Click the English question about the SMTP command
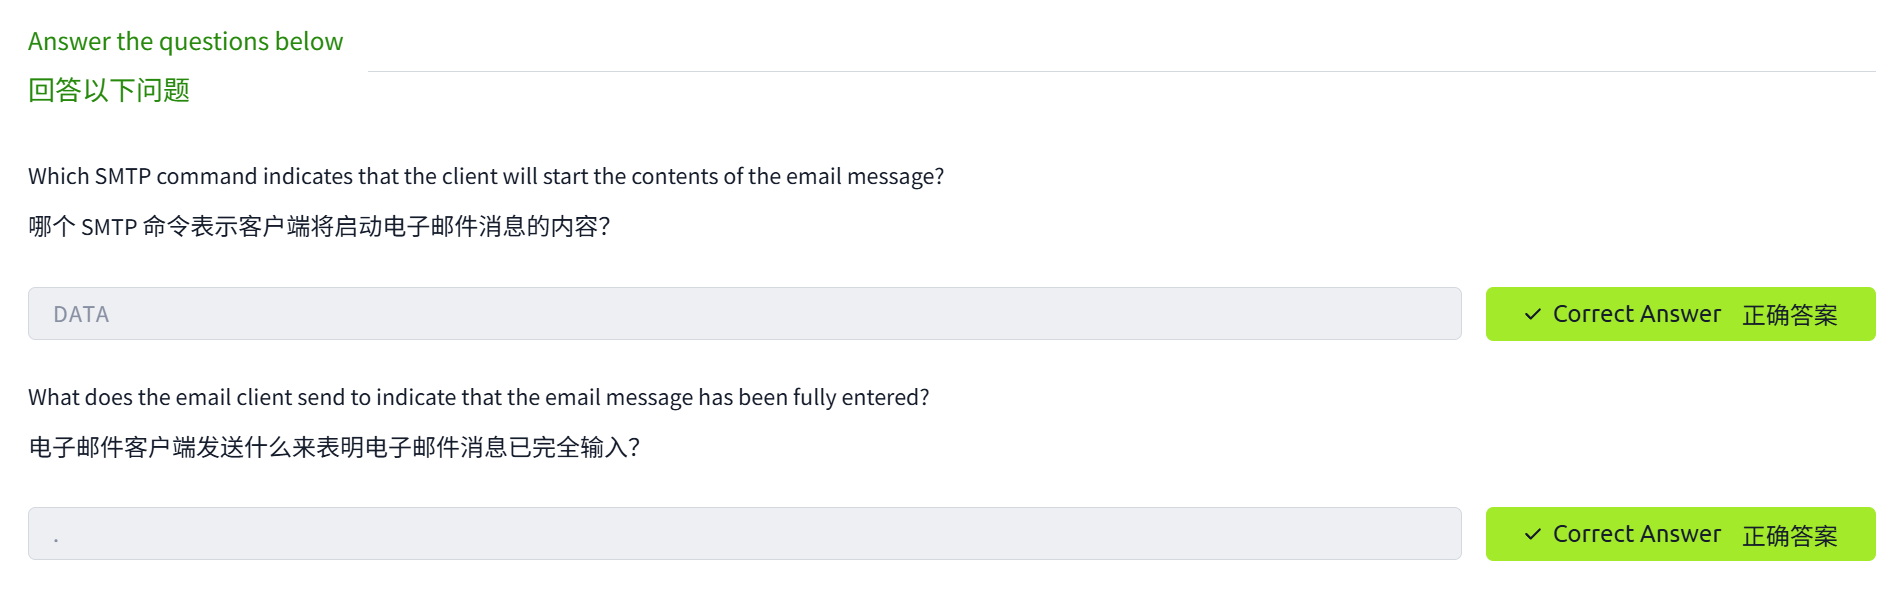Screen dimensions: 1891x597 tap(486, 177)
